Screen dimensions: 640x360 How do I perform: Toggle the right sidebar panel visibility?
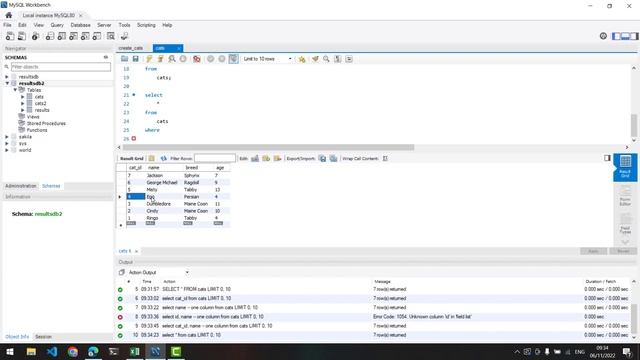634,36
